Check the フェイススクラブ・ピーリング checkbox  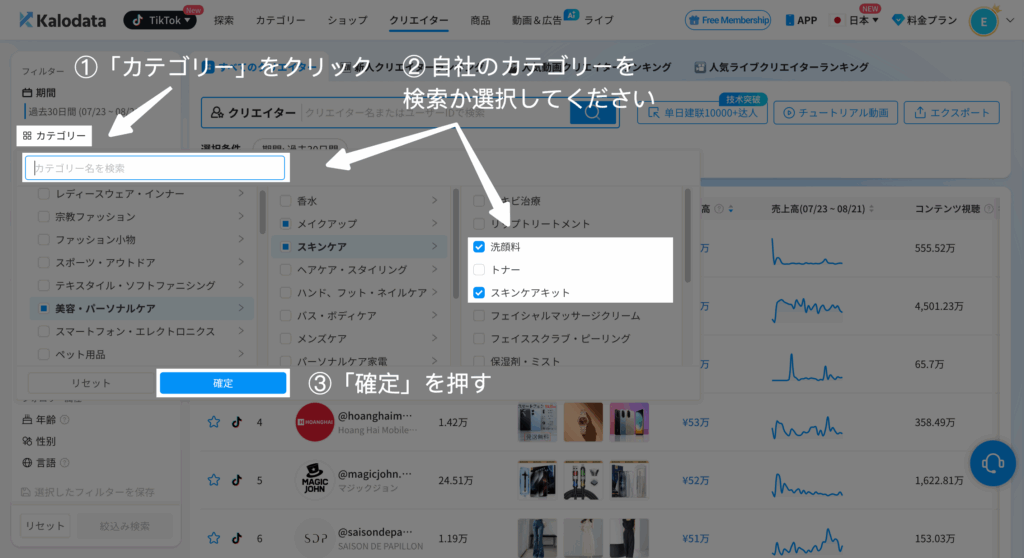pyautogui.click(x=479, y=338)
